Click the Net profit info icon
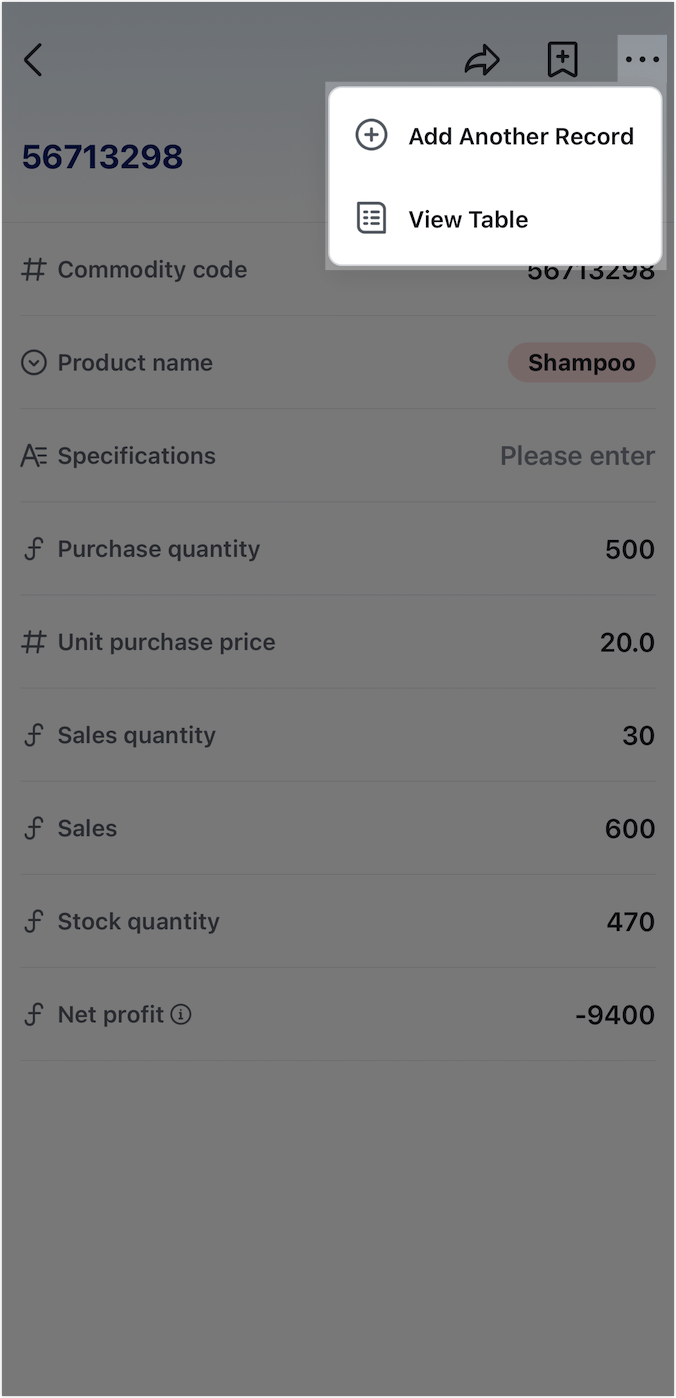Image resolution: width=676 pixels, height=1398 pixels. pos(181,1015)
